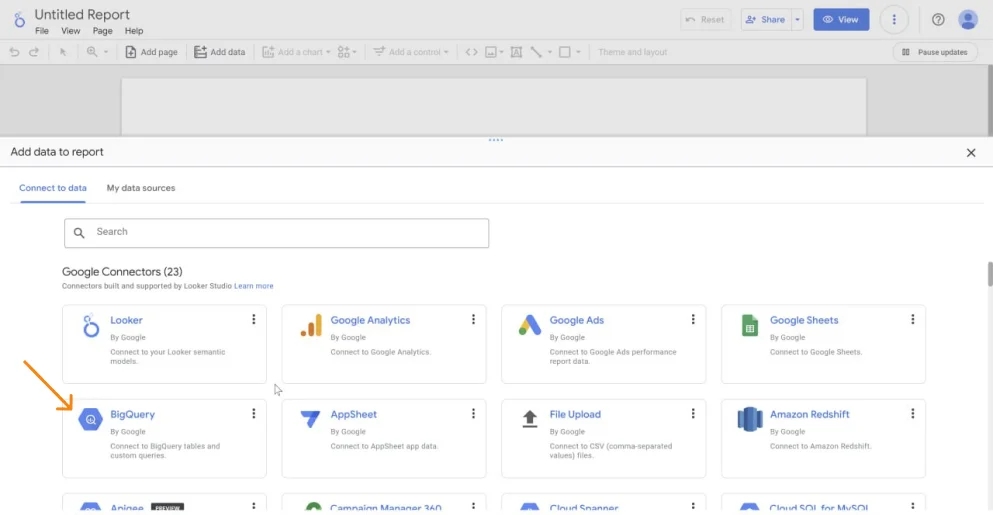Click the Learn more link

tap(253, 286)
